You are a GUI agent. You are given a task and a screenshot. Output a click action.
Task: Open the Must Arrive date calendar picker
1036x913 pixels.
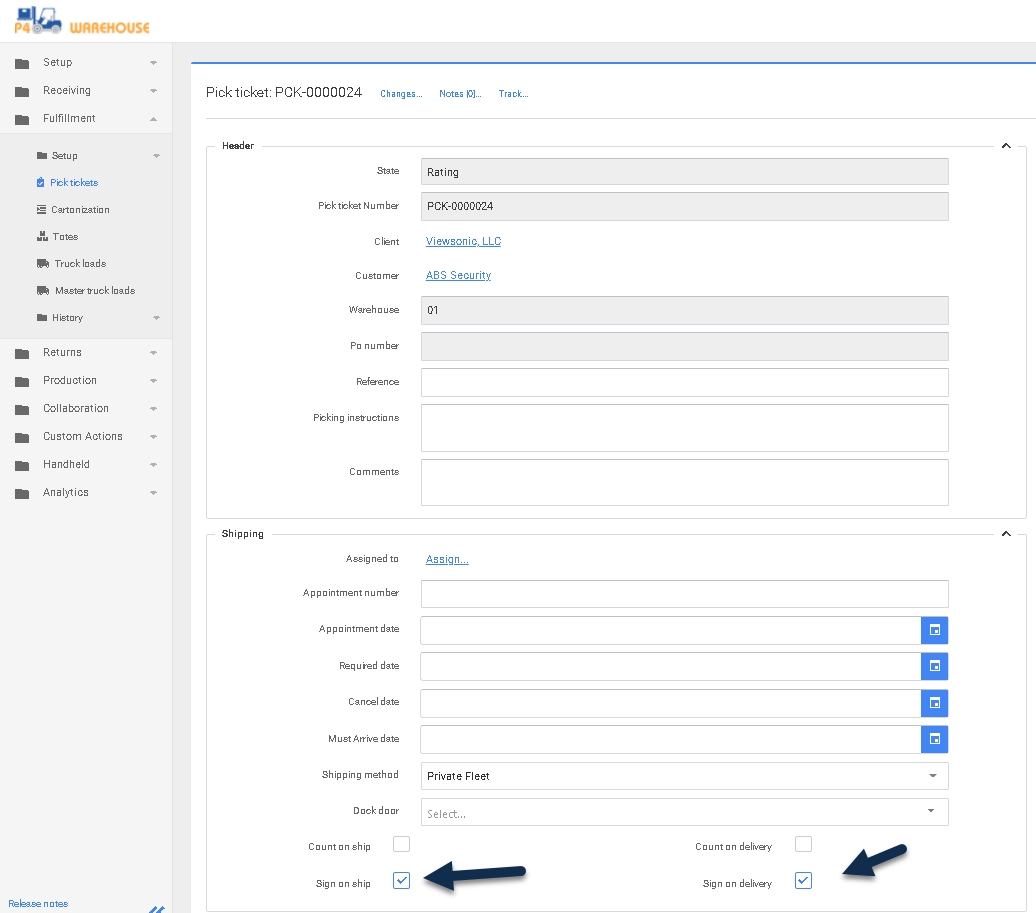[x=934, y=739]
